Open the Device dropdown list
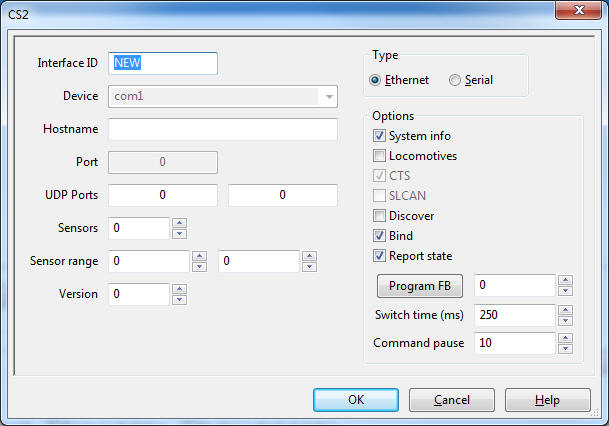Image resolution: width=609 pixels, height=426 pixels. [329, 96]
